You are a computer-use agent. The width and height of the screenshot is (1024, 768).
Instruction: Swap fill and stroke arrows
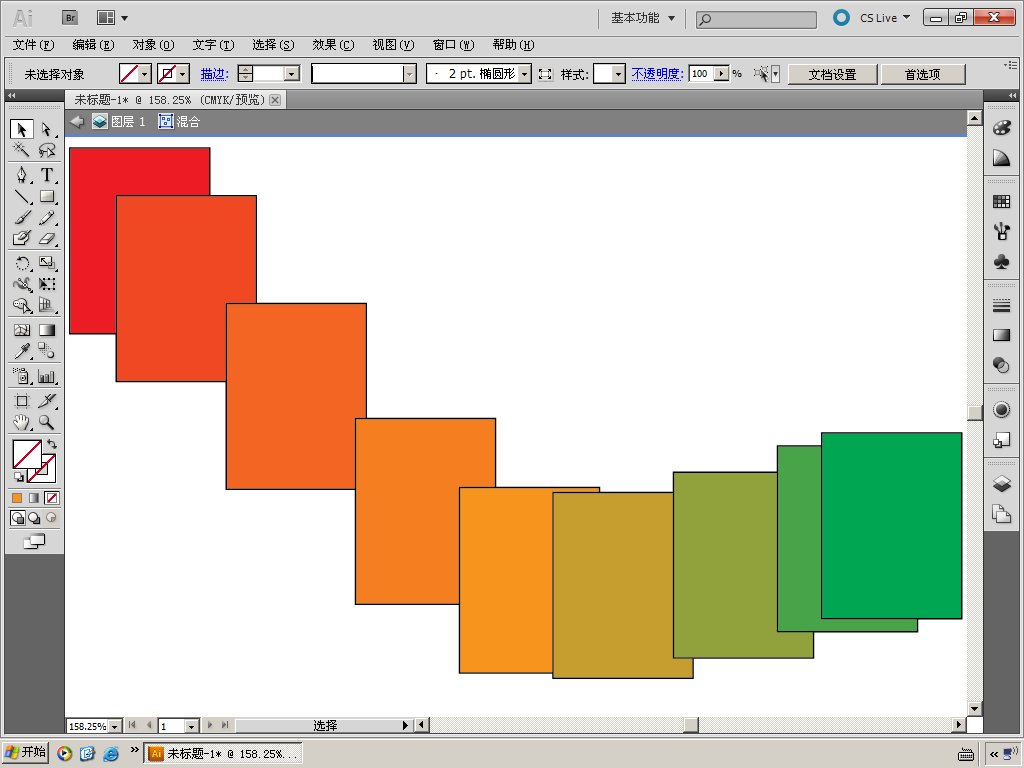coord(52,444)
